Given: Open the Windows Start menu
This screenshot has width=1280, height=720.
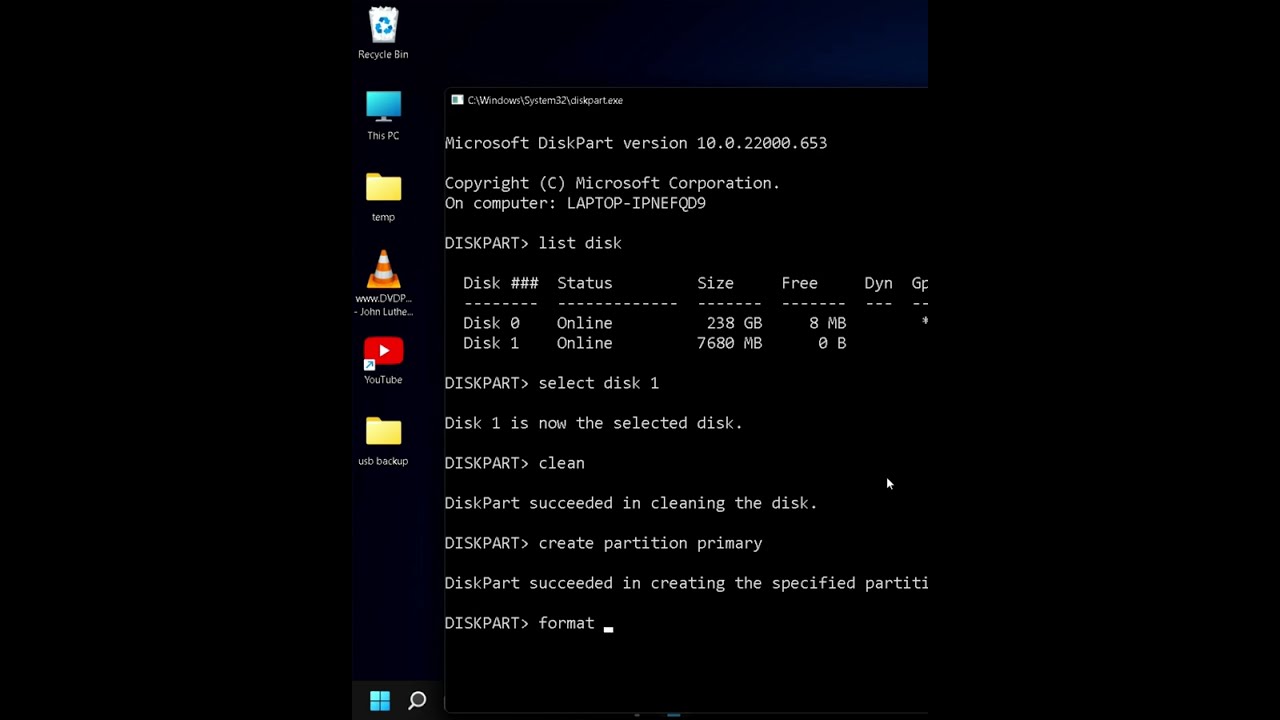Looking at the screenshot, I should click(x=380, y=701).
